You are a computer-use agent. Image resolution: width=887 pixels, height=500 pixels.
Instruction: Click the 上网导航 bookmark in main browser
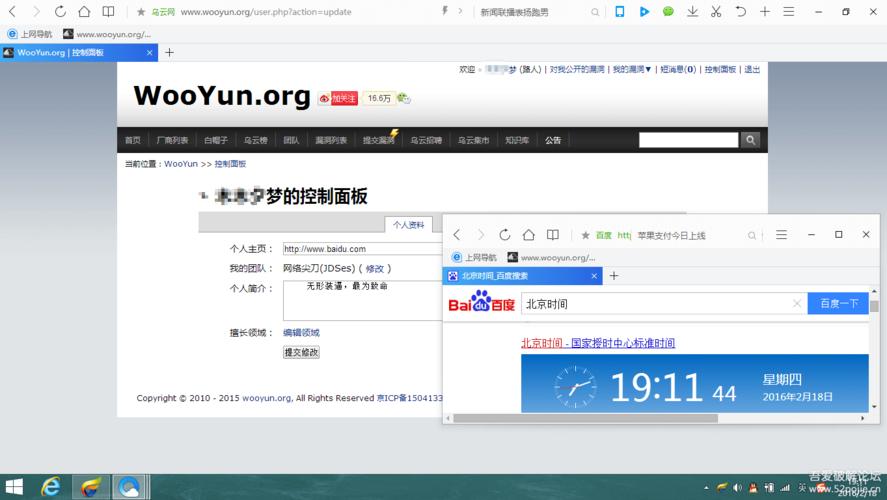(29, 34)
